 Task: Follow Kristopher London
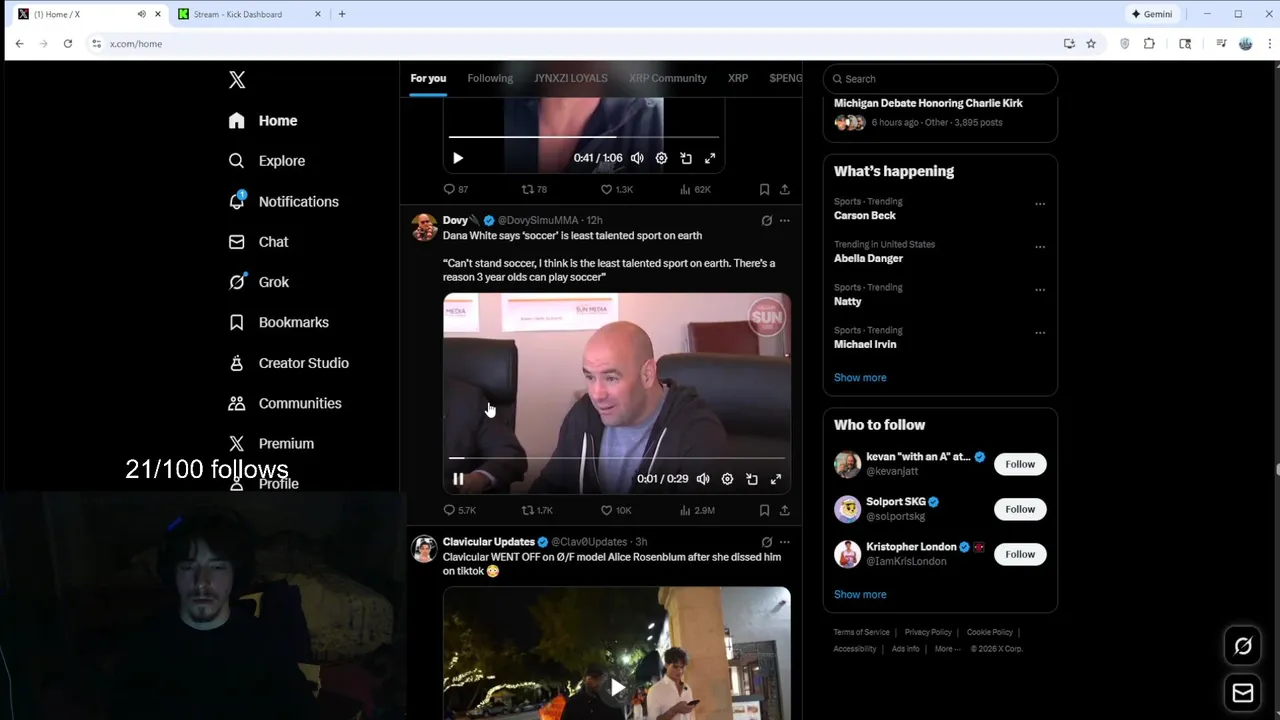click(x=1020, y=554)
